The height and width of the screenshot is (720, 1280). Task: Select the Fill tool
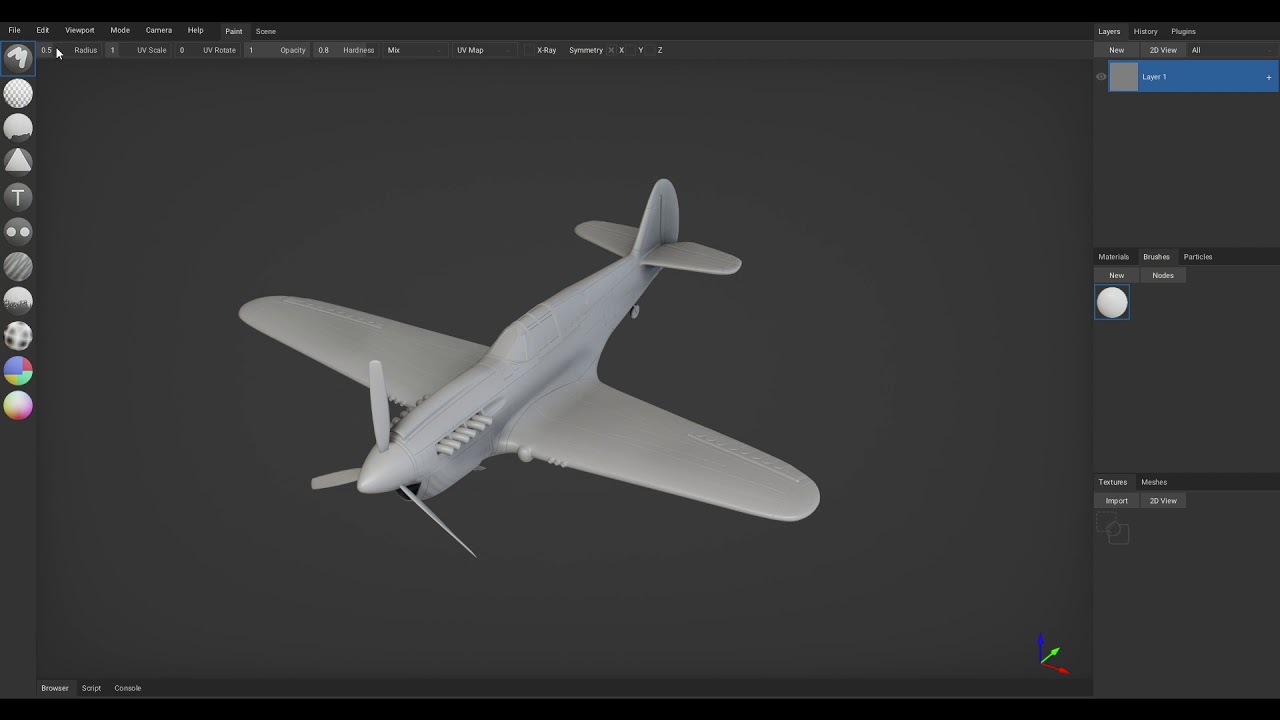18,128
